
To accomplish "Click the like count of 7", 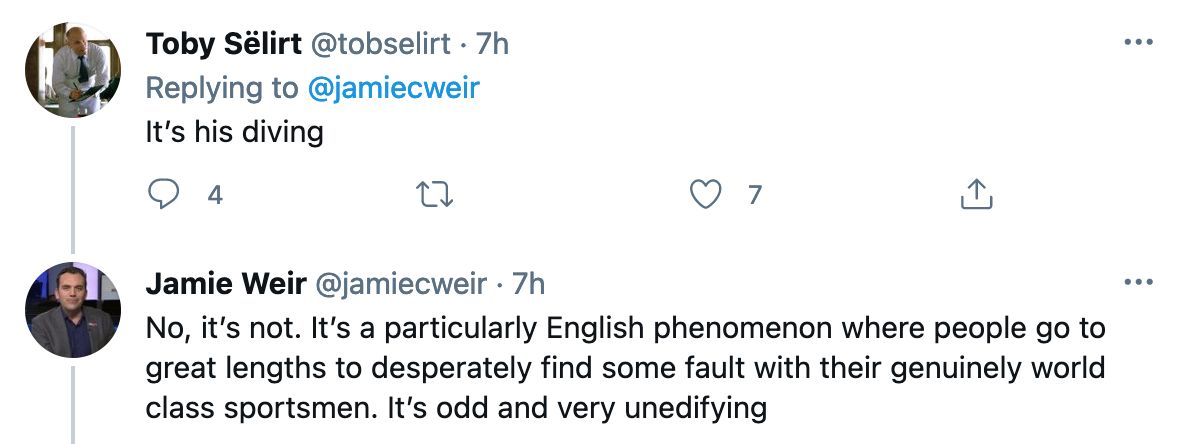I will 755,196.
